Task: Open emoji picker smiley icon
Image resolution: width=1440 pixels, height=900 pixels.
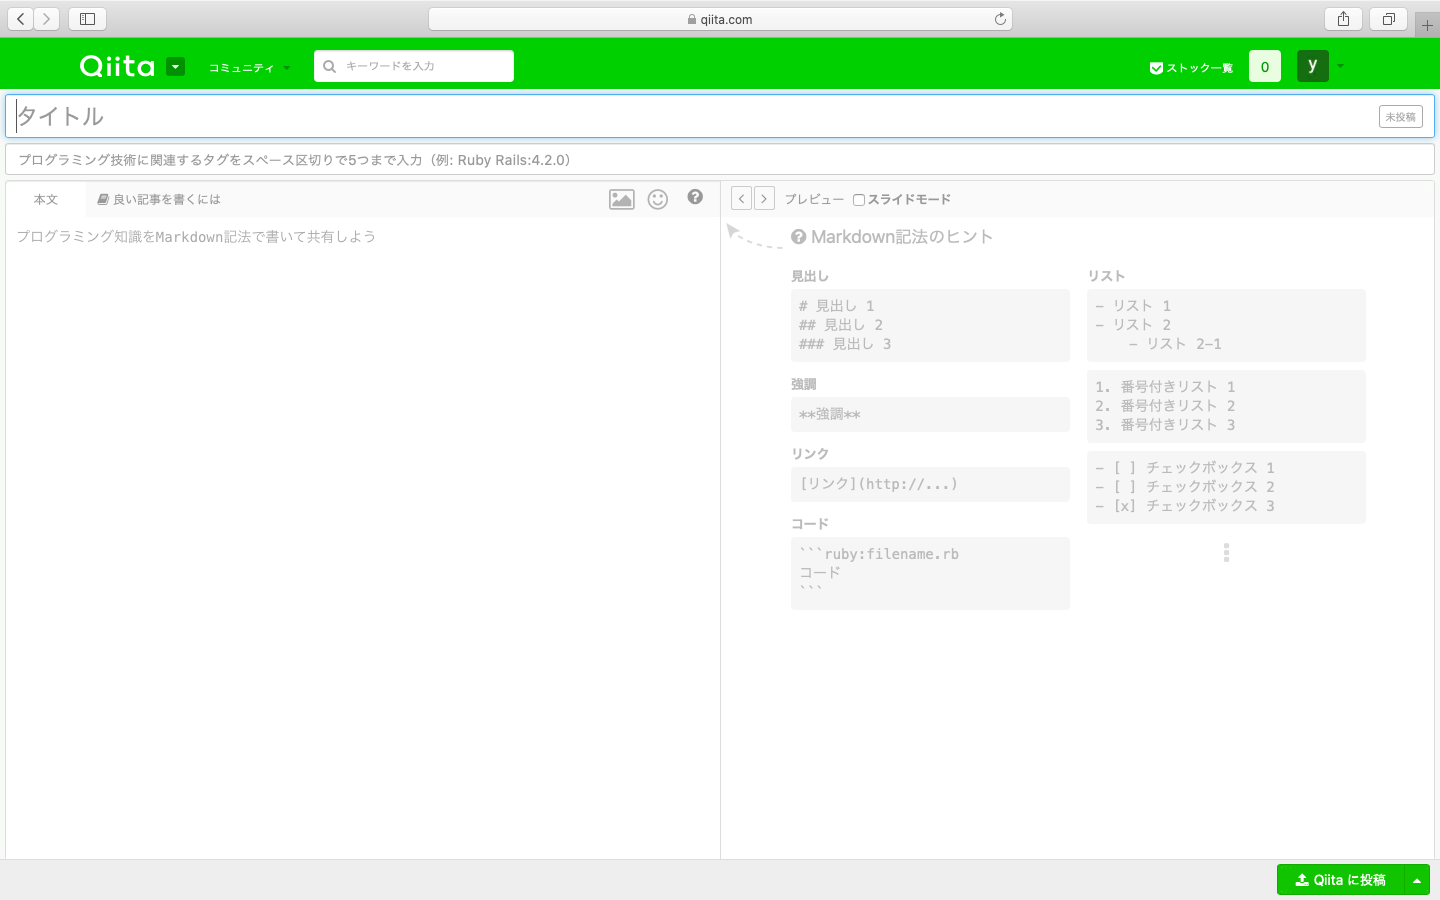Action: [658, 199]
